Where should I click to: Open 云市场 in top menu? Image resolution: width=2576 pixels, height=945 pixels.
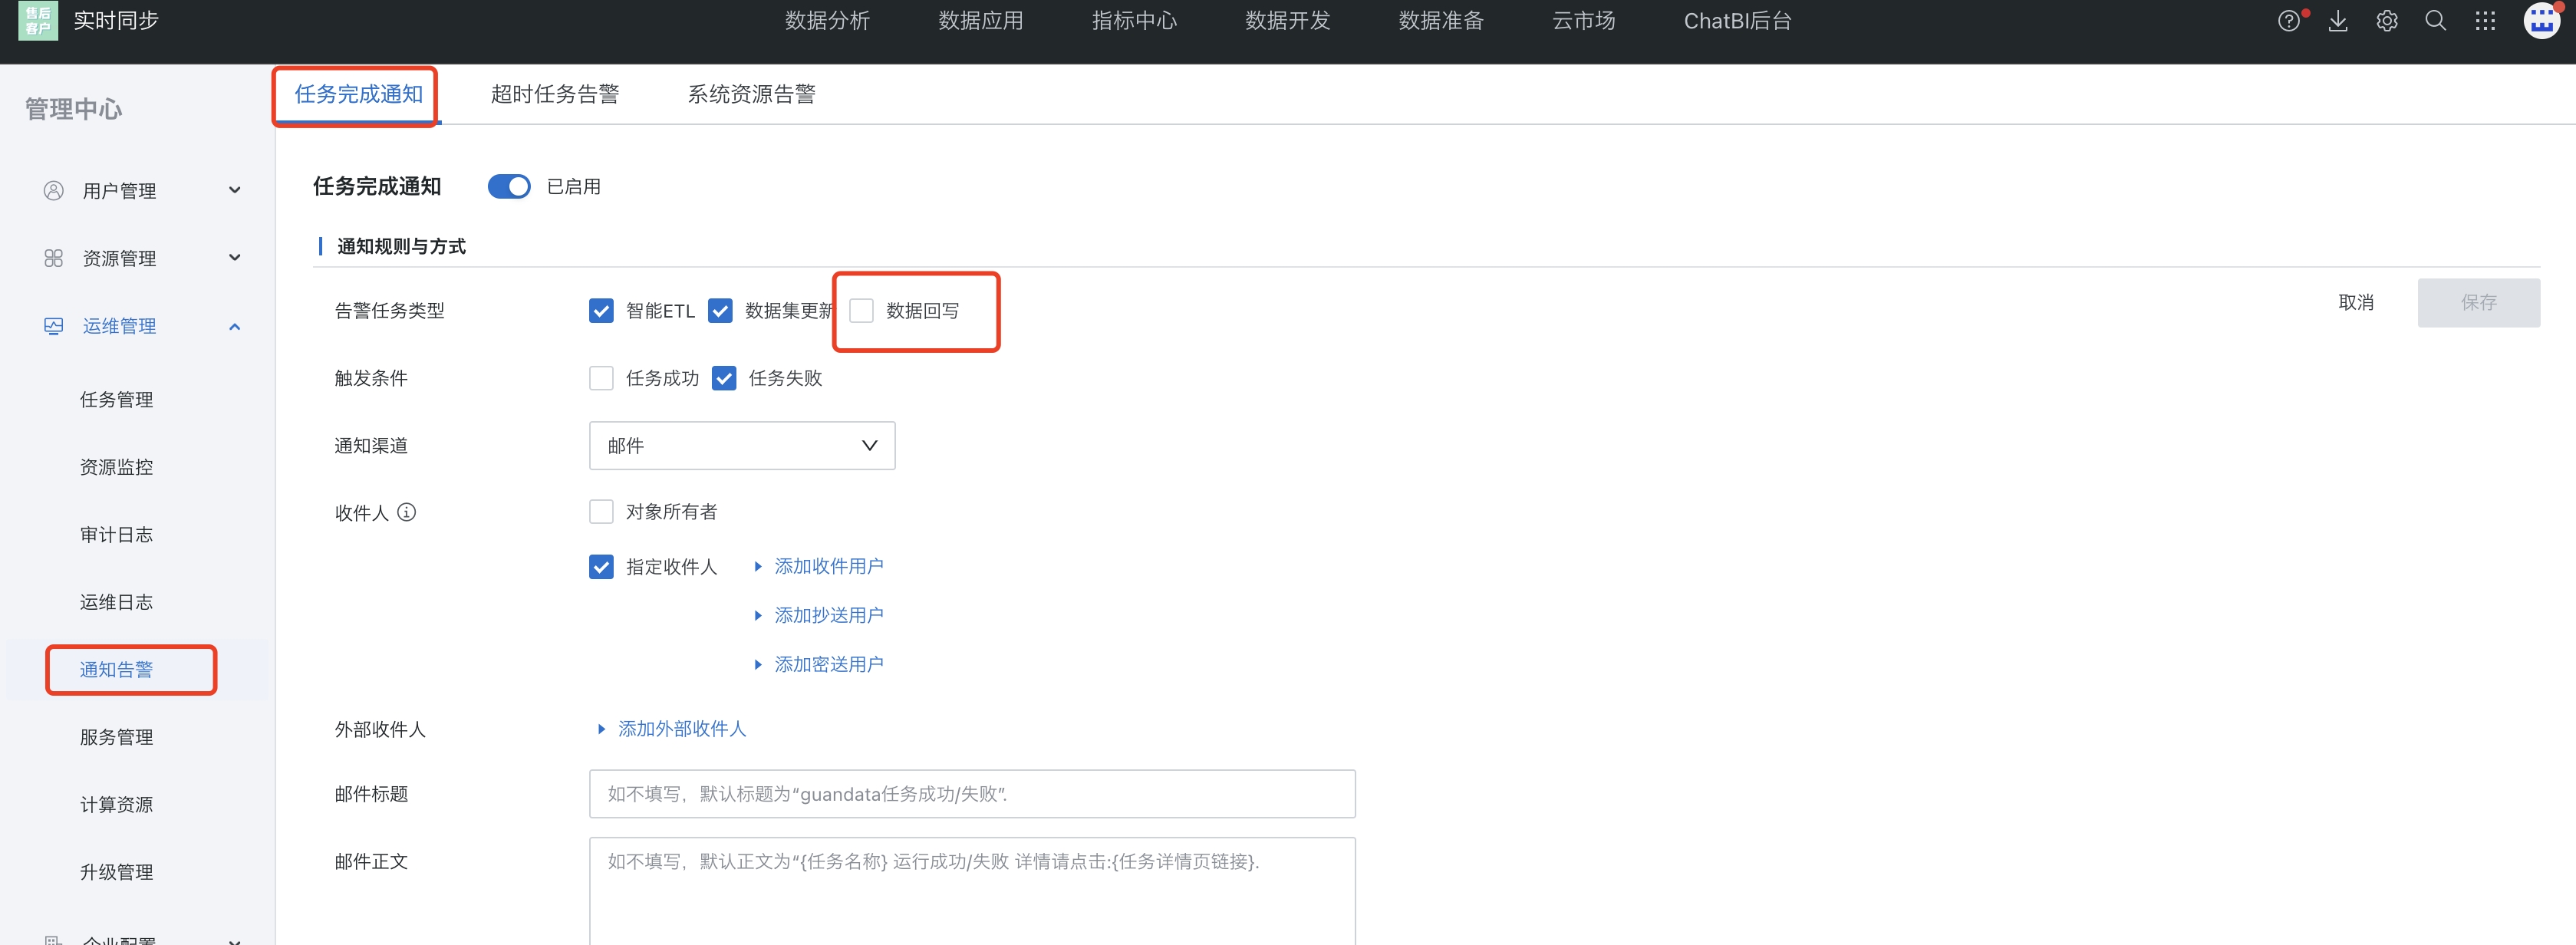(x=1584, y=21)
